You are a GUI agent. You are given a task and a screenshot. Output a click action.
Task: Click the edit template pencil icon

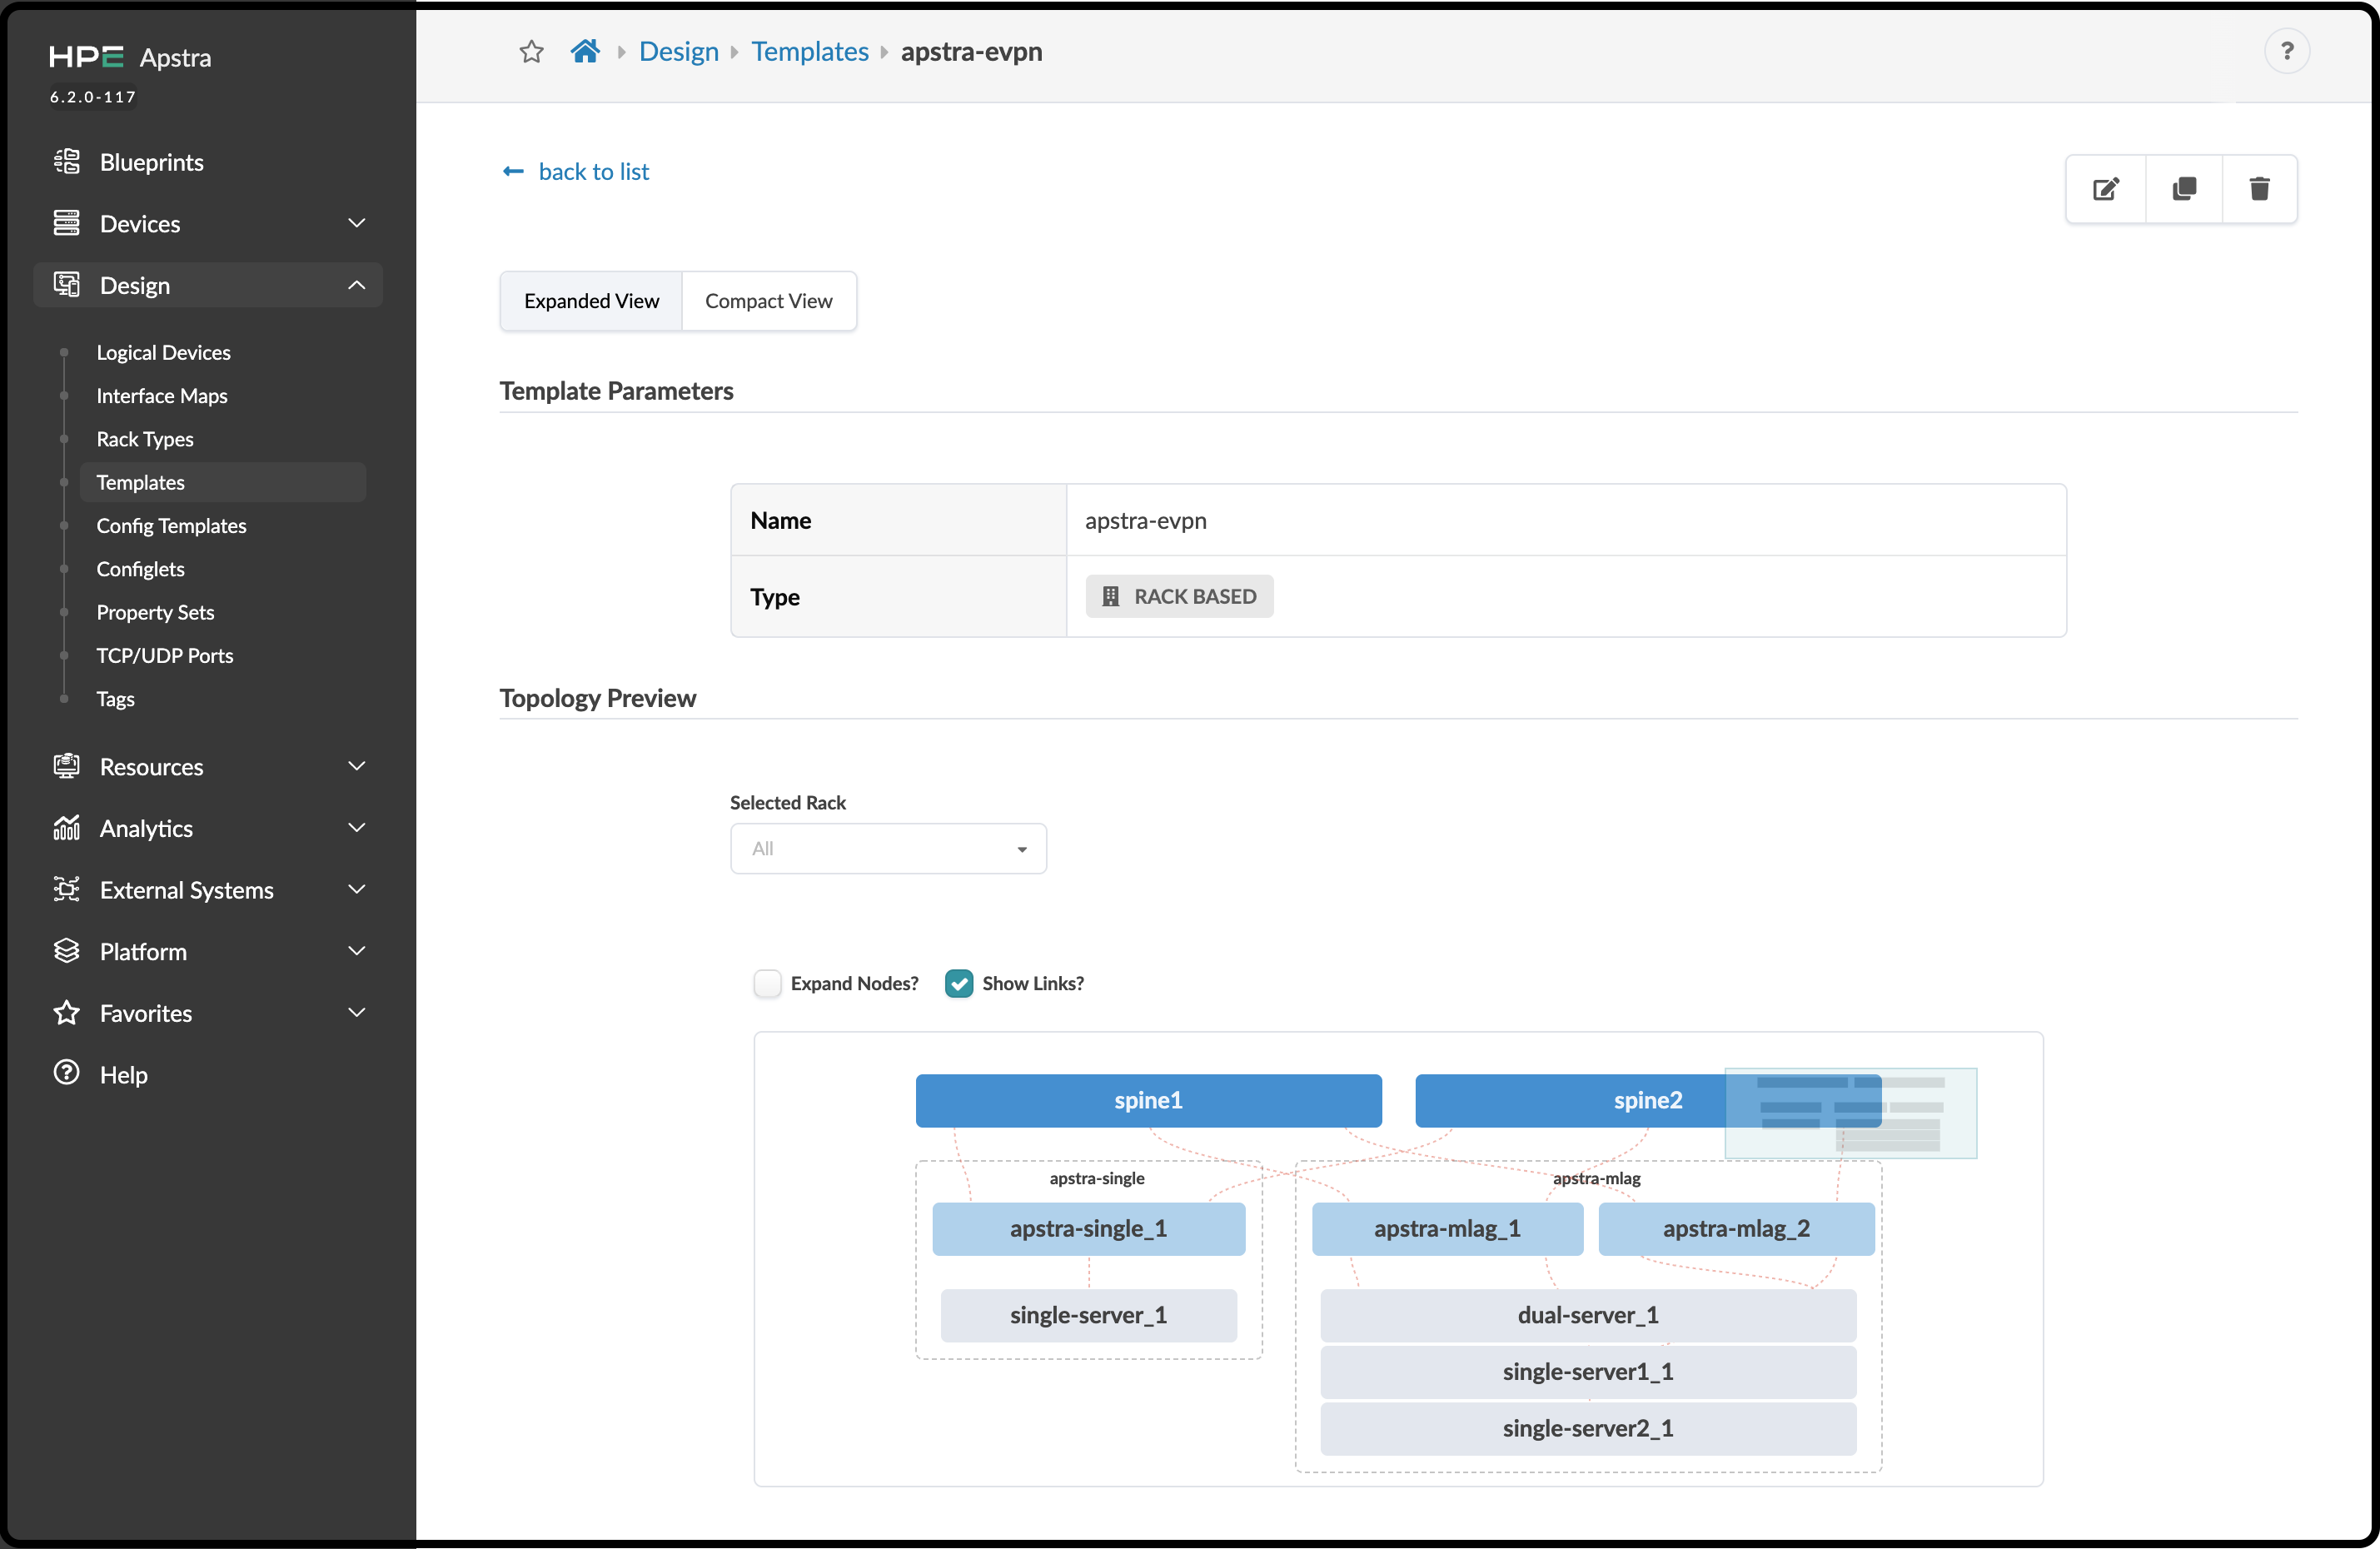coord(2106,189)
